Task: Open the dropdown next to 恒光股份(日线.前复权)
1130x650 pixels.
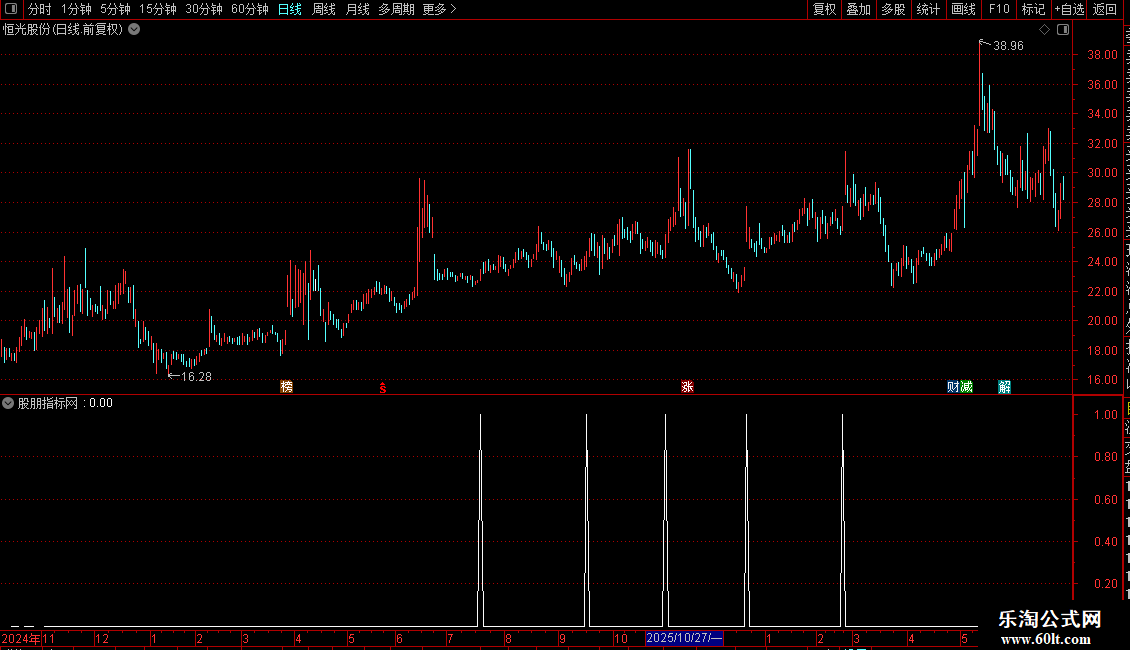Action: point(134,30)
